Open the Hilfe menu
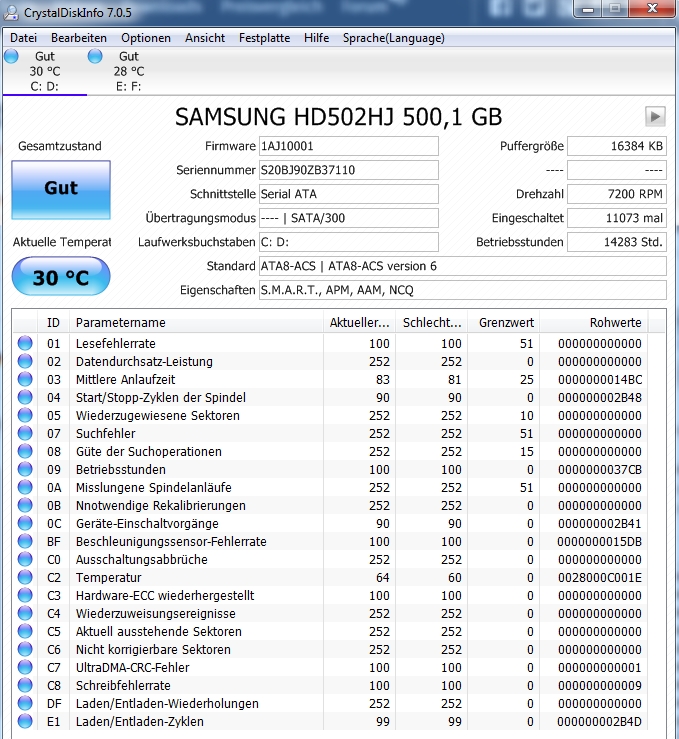 point(316,38)
